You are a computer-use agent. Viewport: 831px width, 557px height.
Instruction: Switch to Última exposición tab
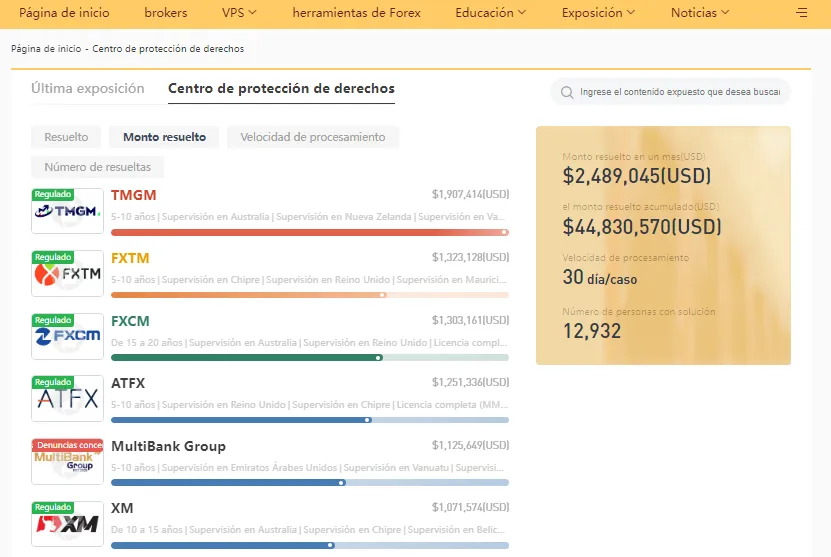(87, 89)
